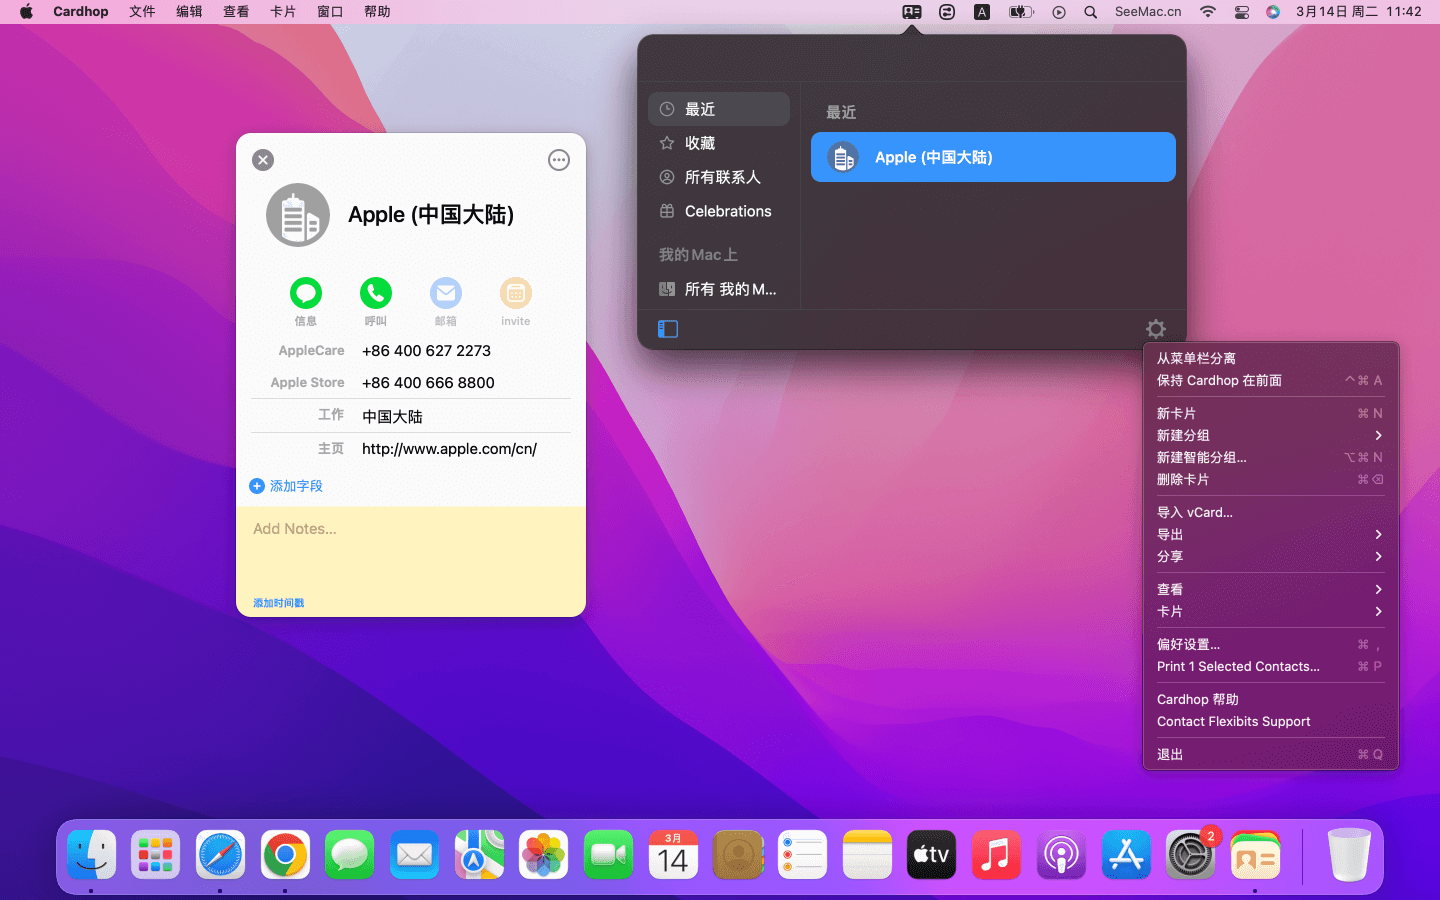Choose 新卡片 from the menu
This screenshot has height=900, width=1440.
click(1270, 413)
